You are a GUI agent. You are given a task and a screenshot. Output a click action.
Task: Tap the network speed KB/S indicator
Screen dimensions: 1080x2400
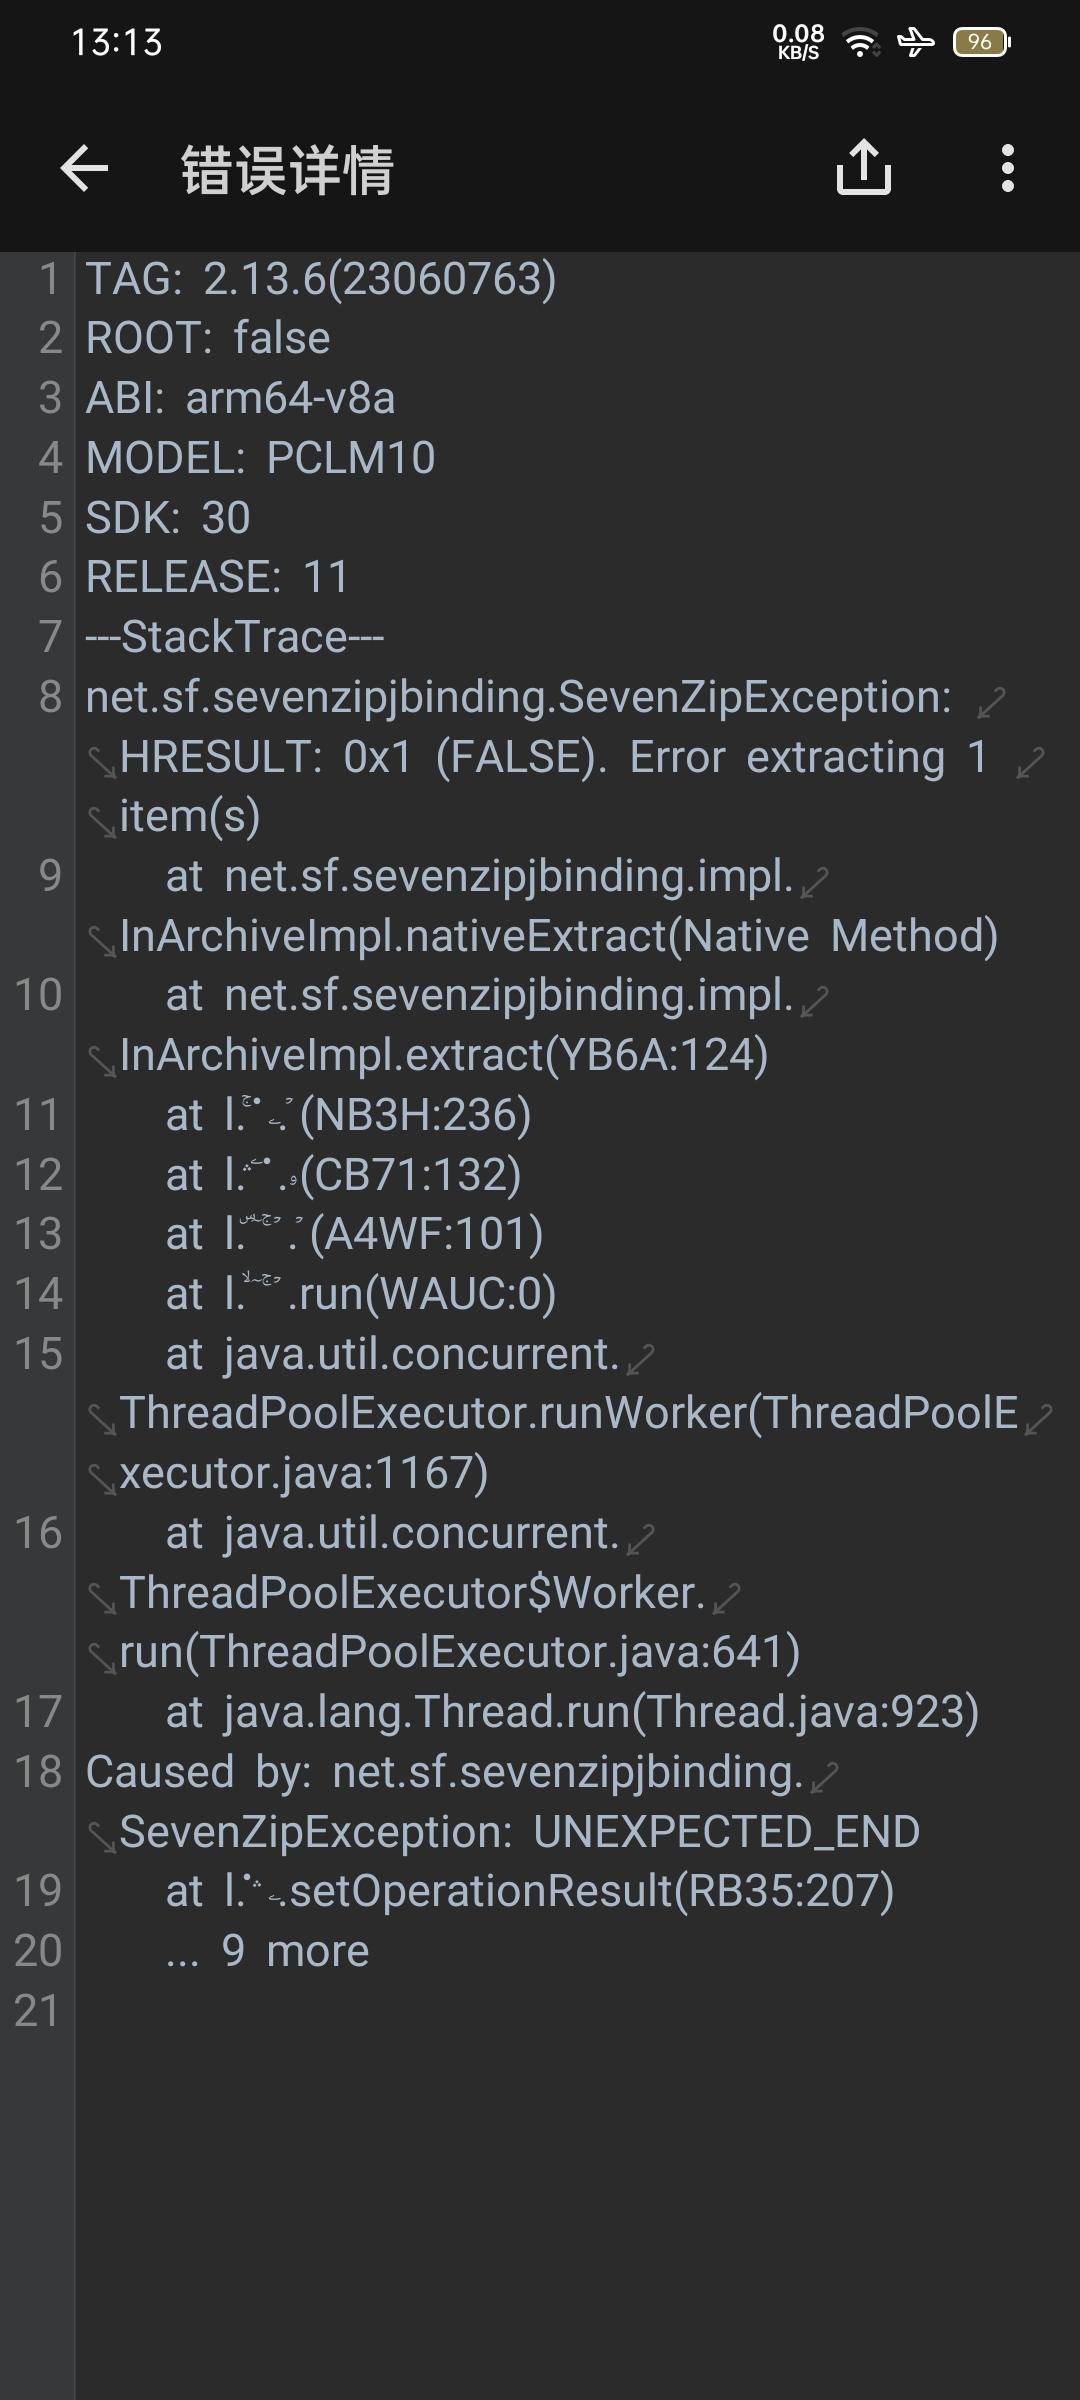click(798, 42)
